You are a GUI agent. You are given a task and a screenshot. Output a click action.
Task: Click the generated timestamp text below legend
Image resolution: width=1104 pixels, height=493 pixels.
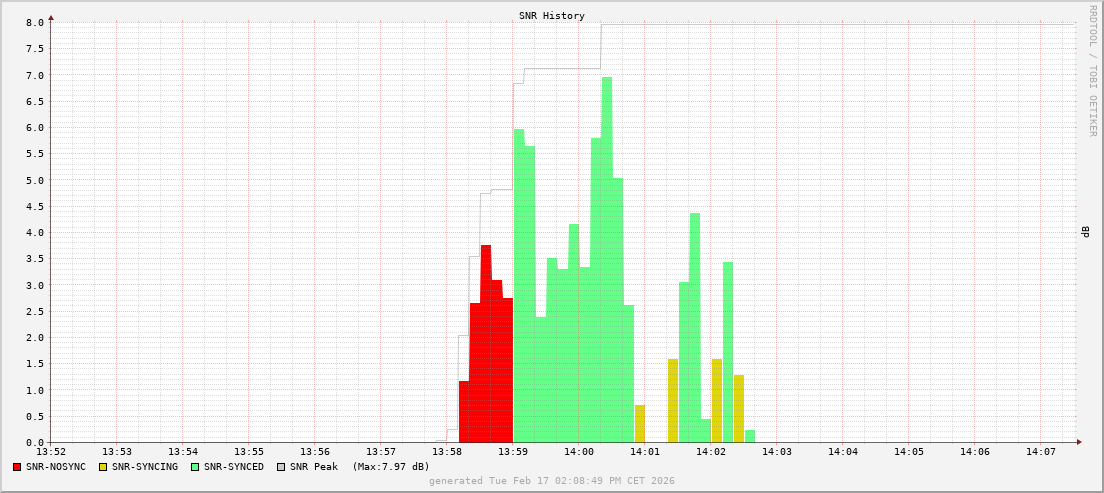(x=551, y=481)
